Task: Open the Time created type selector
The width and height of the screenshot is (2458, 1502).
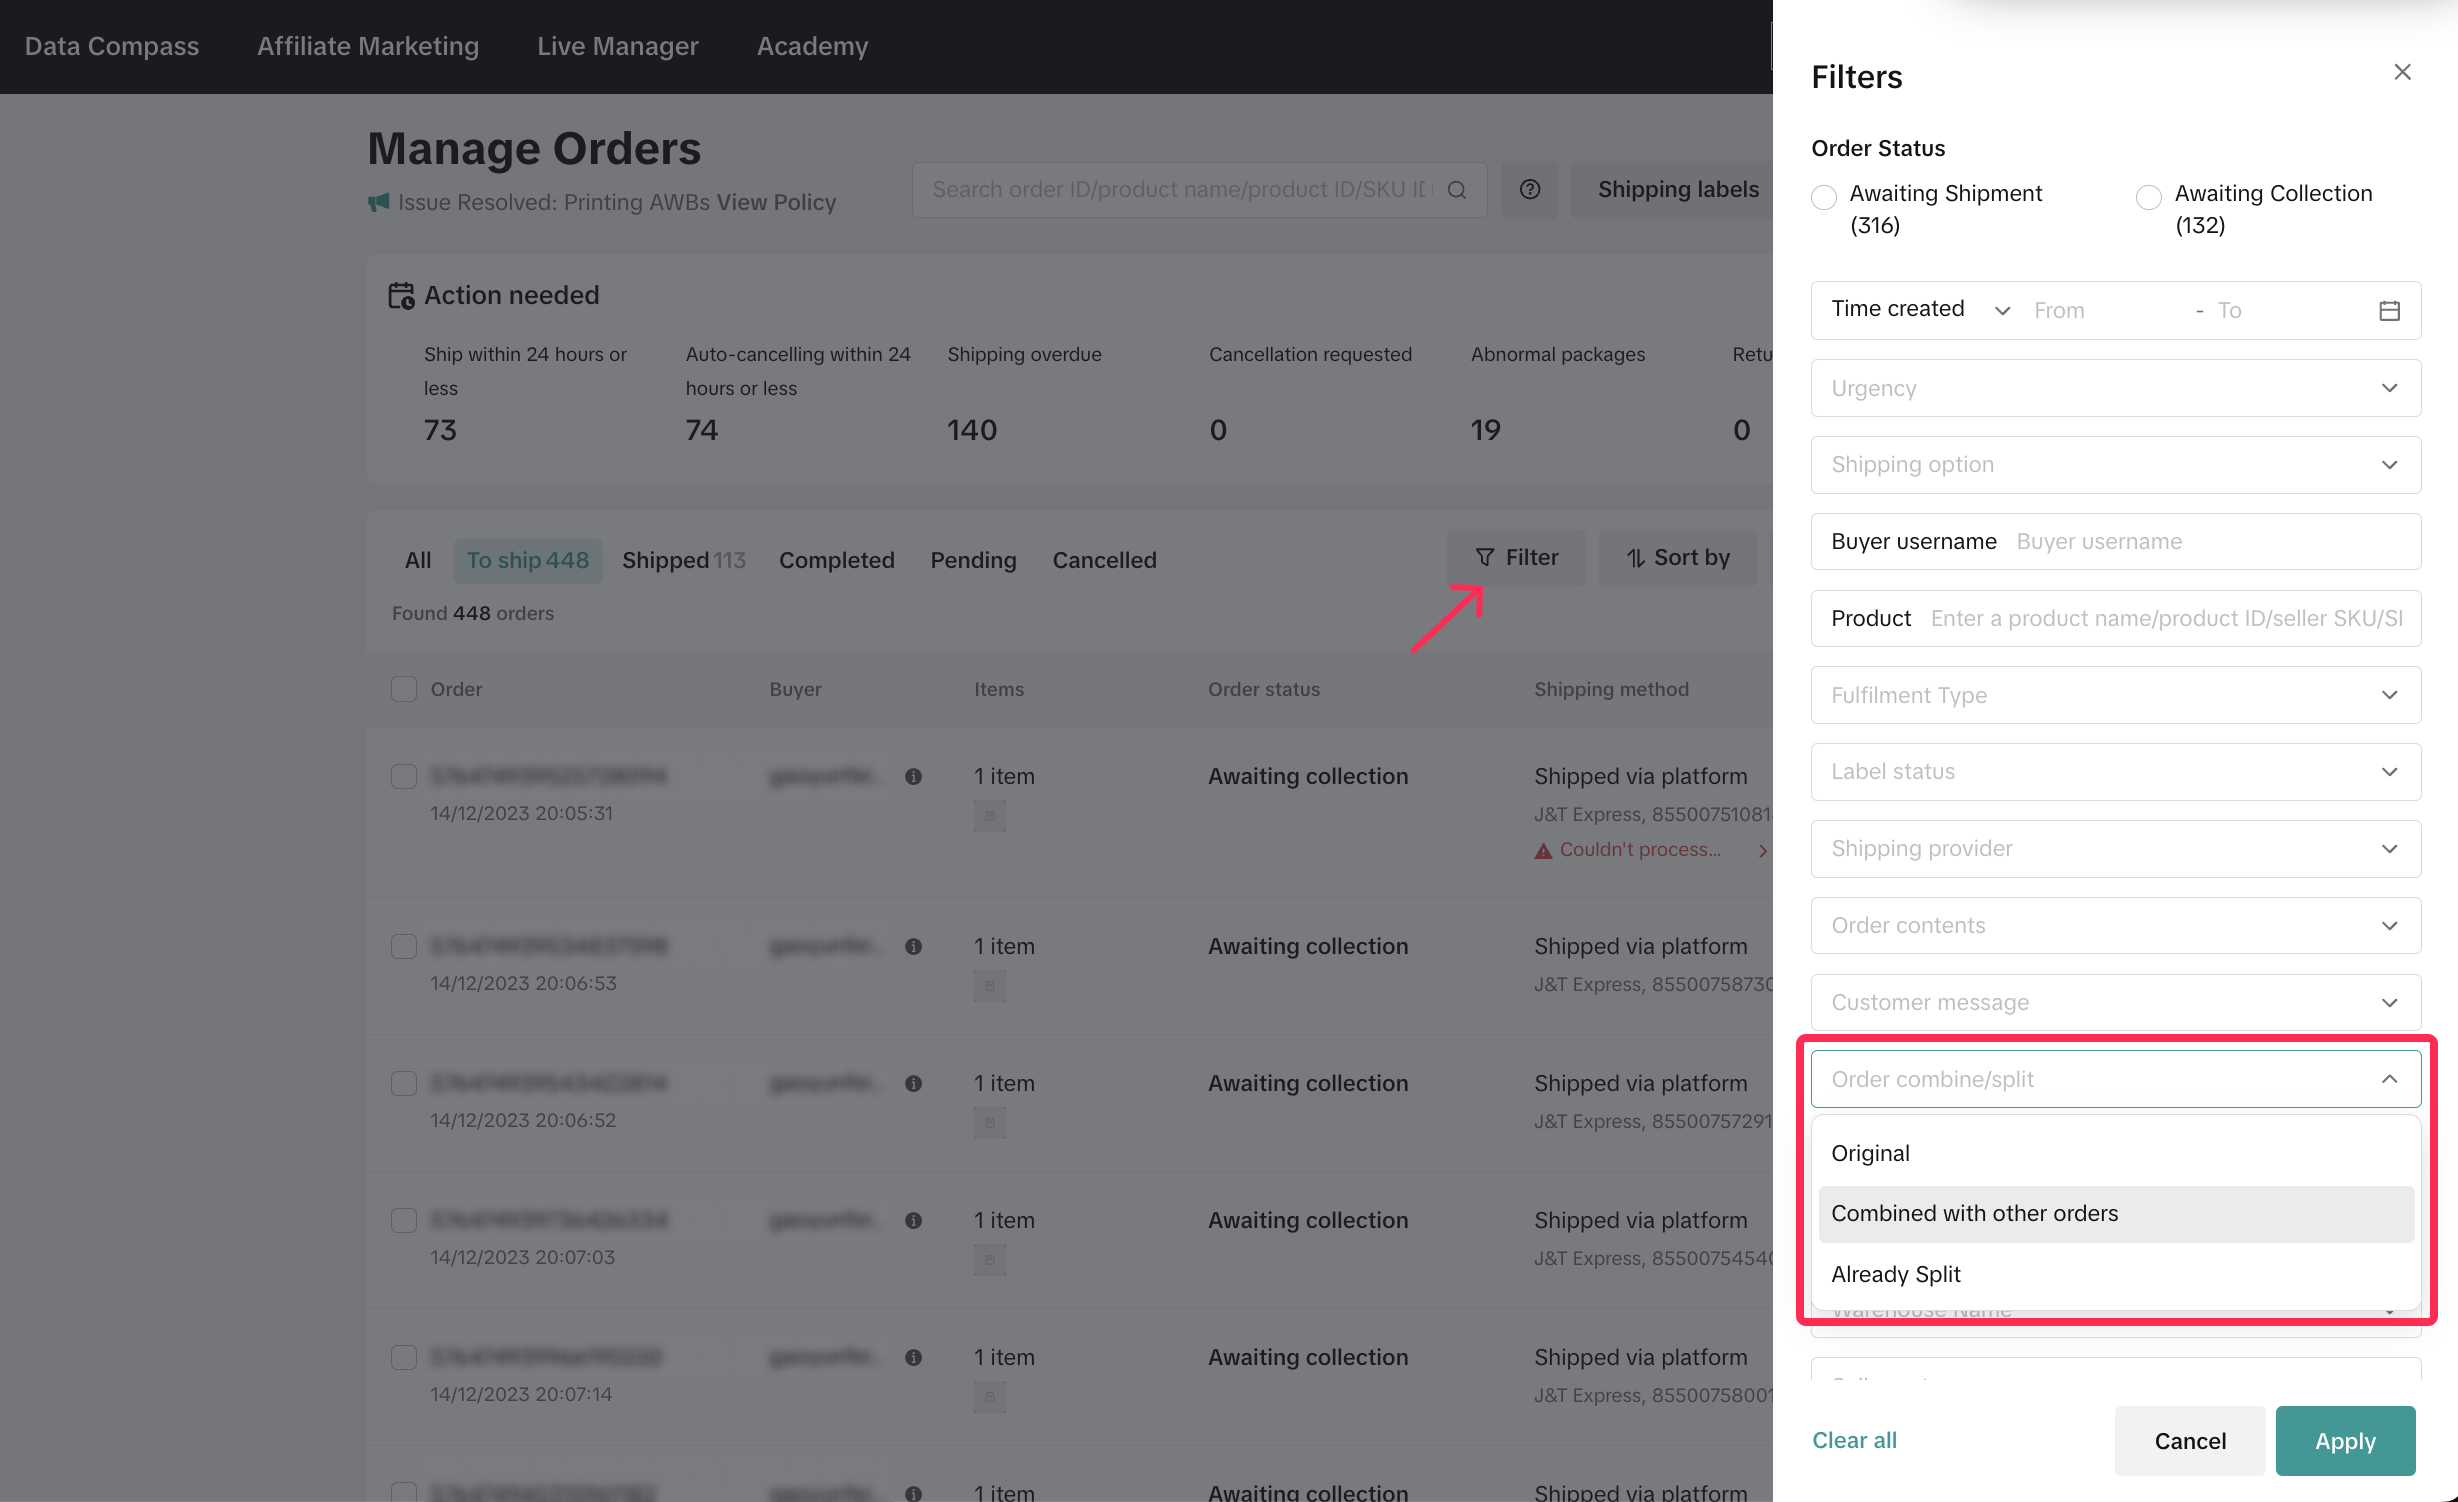Action: pos(1919,310)
